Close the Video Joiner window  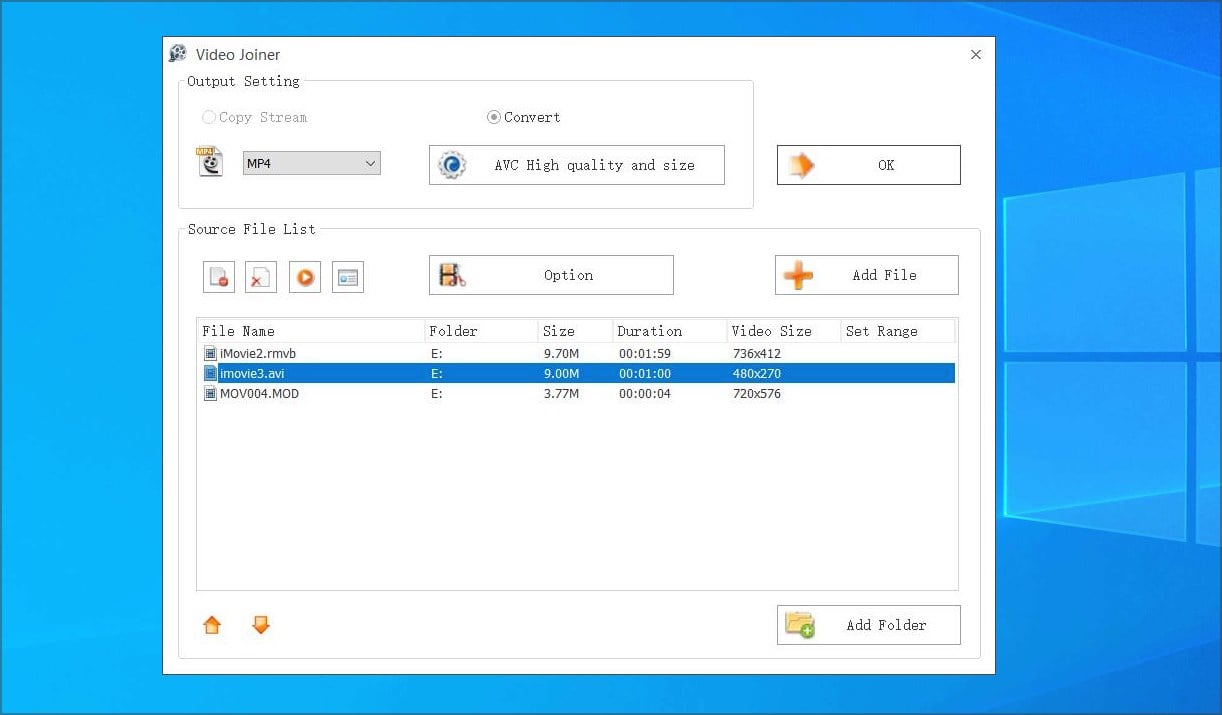click(976, 55)
